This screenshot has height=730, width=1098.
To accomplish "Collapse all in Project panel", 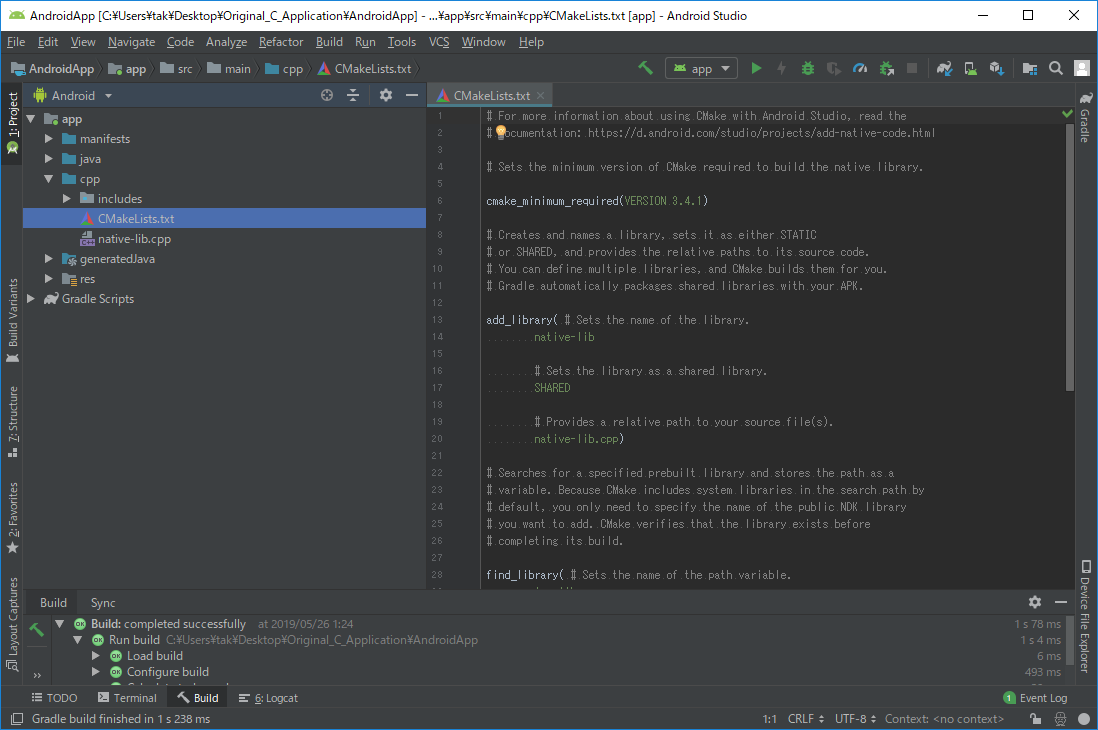I will pos(353,95).
